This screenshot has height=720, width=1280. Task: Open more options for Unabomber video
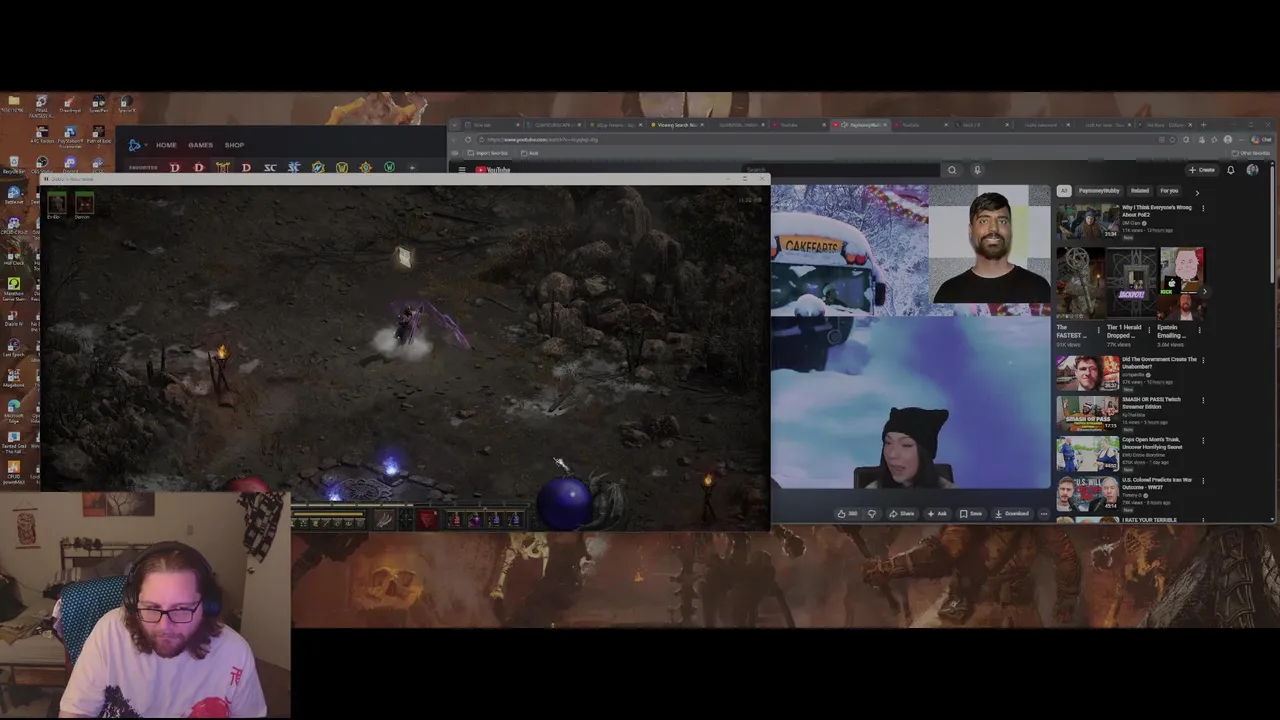point(1203,360)
